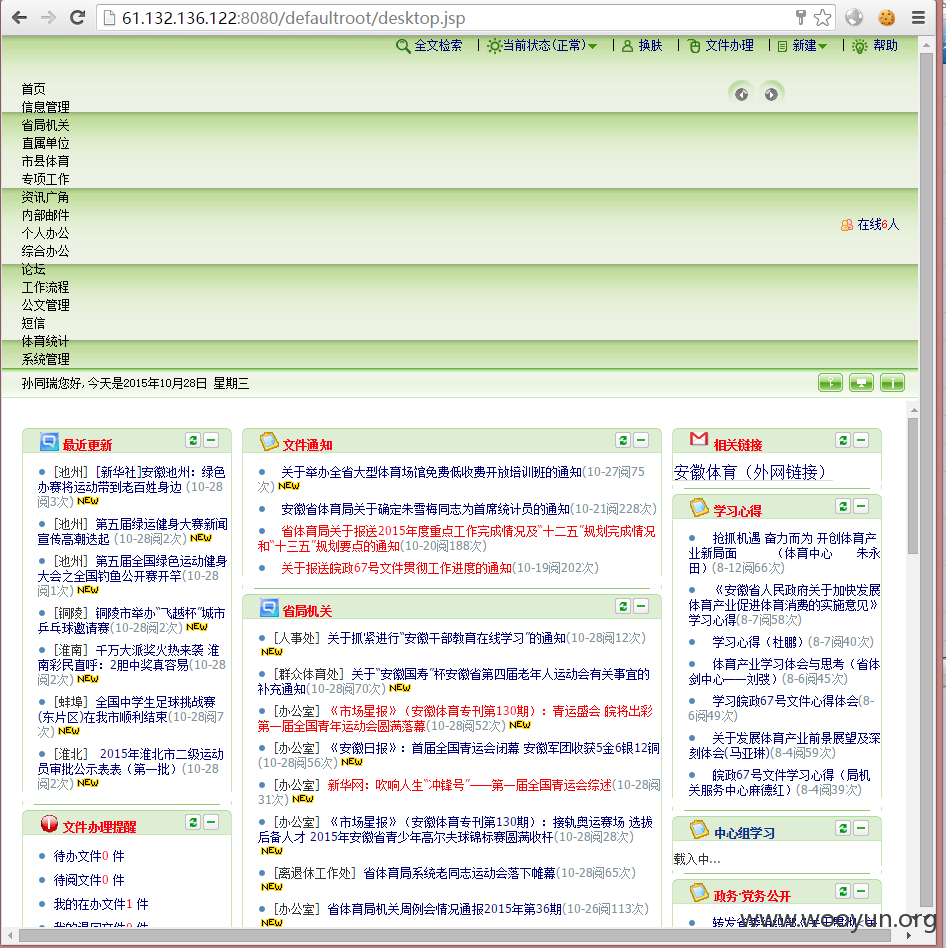Go to 首页 menu item
The width and height of the screenshot is (946, 948).
[x=34, y=89]
